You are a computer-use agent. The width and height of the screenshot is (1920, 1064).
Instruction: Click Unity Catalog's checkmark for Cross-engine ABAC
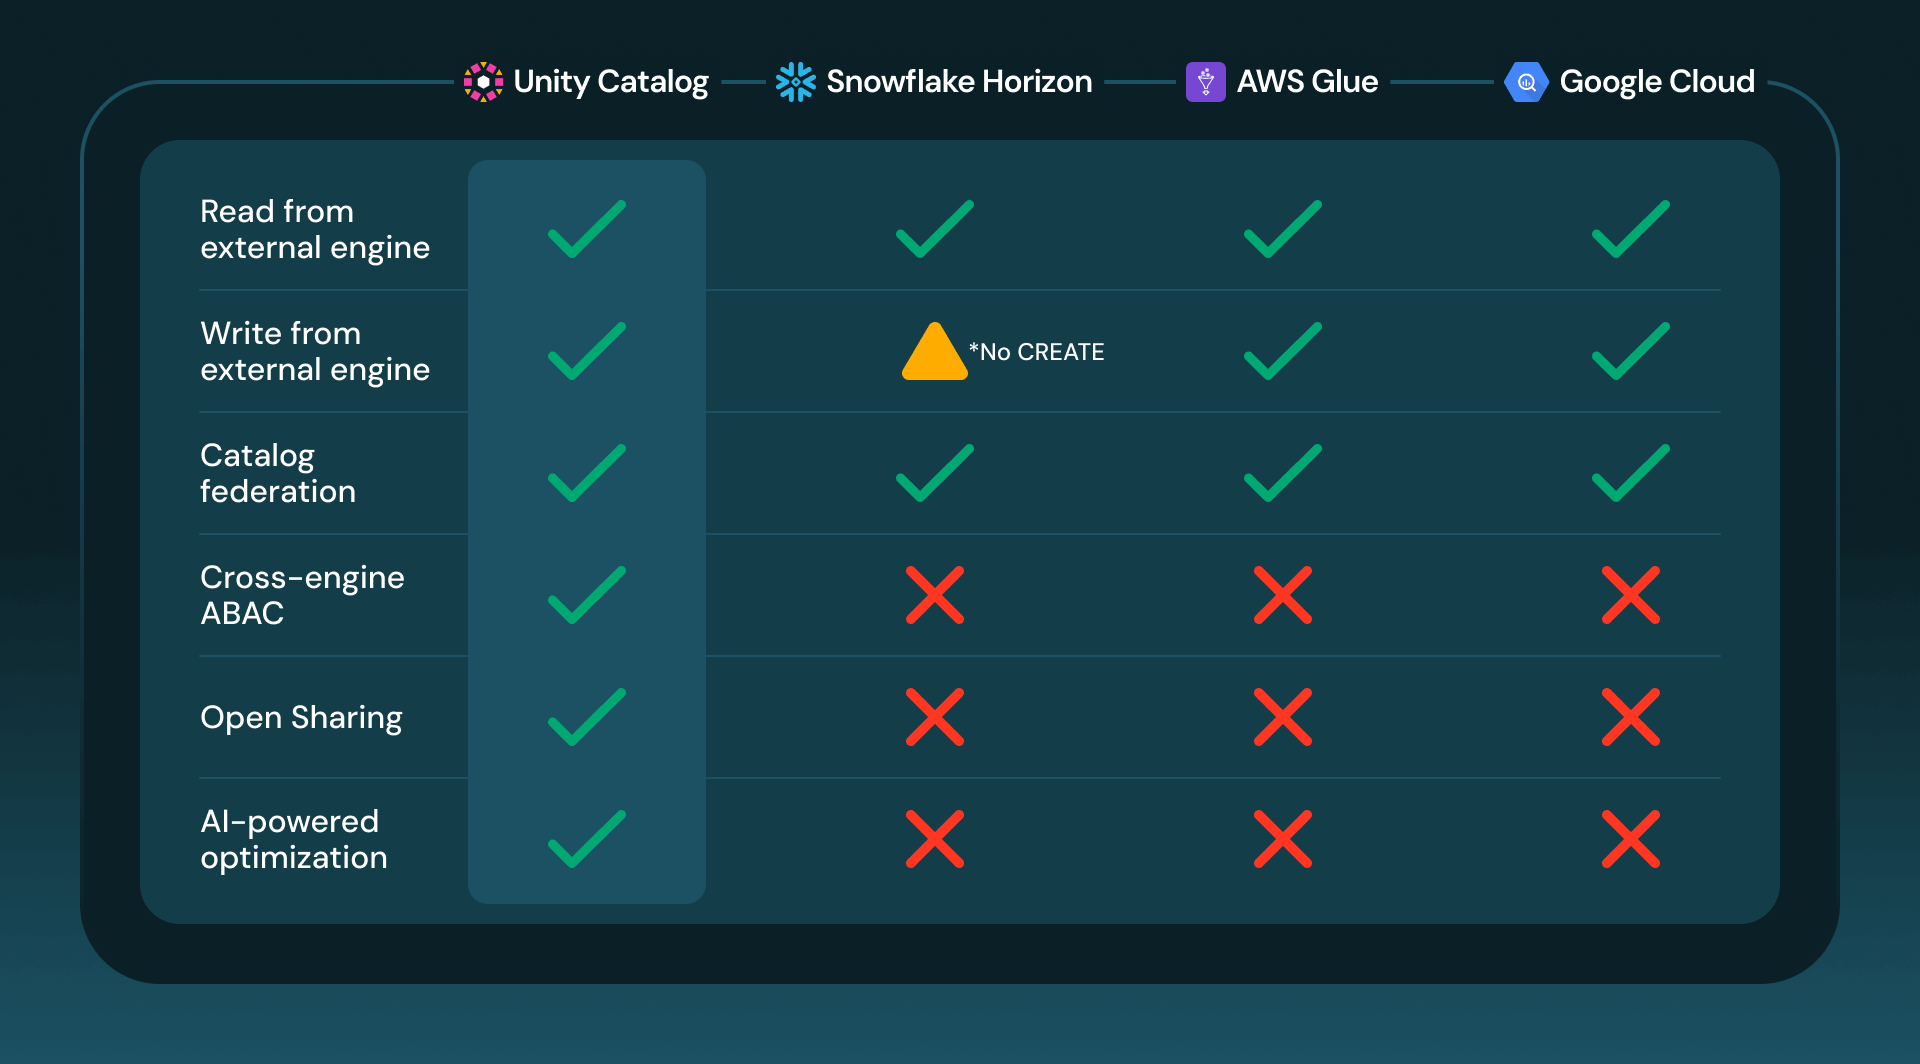(587, 595)
